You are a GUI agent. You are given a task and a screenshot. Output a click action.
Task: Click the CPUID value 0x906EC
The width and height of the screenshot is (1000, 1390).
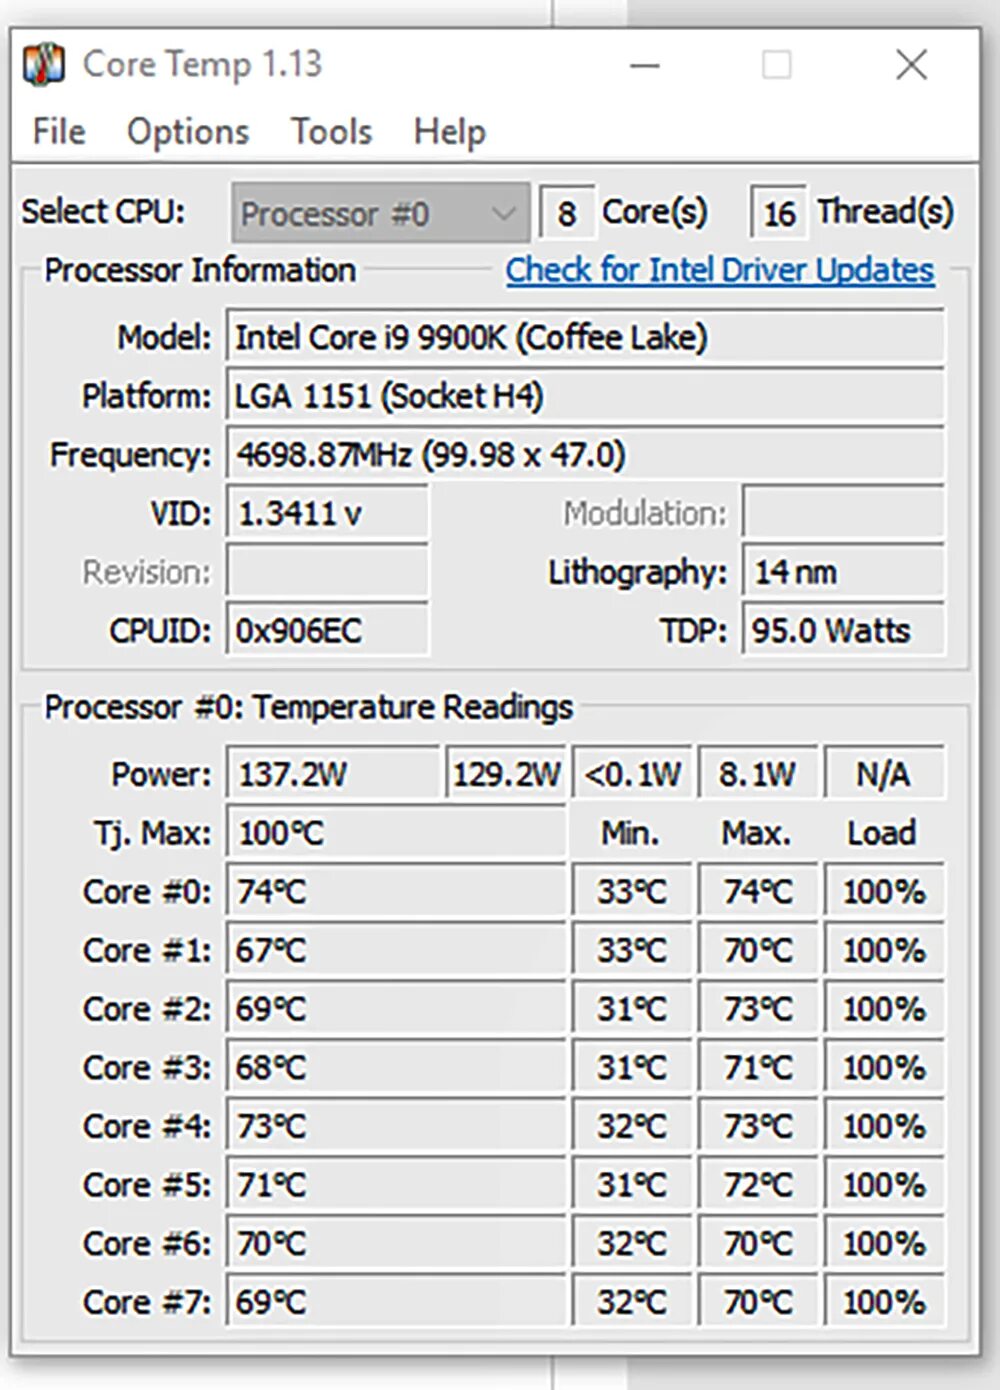click(x=328, y=631)
